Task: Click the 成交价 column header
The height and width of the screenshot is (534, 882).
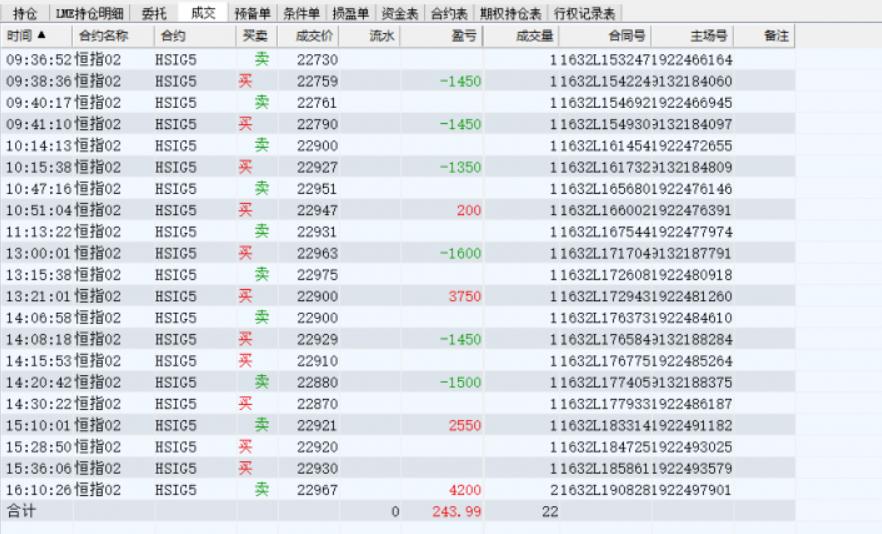Action: [x=315, y=36]
